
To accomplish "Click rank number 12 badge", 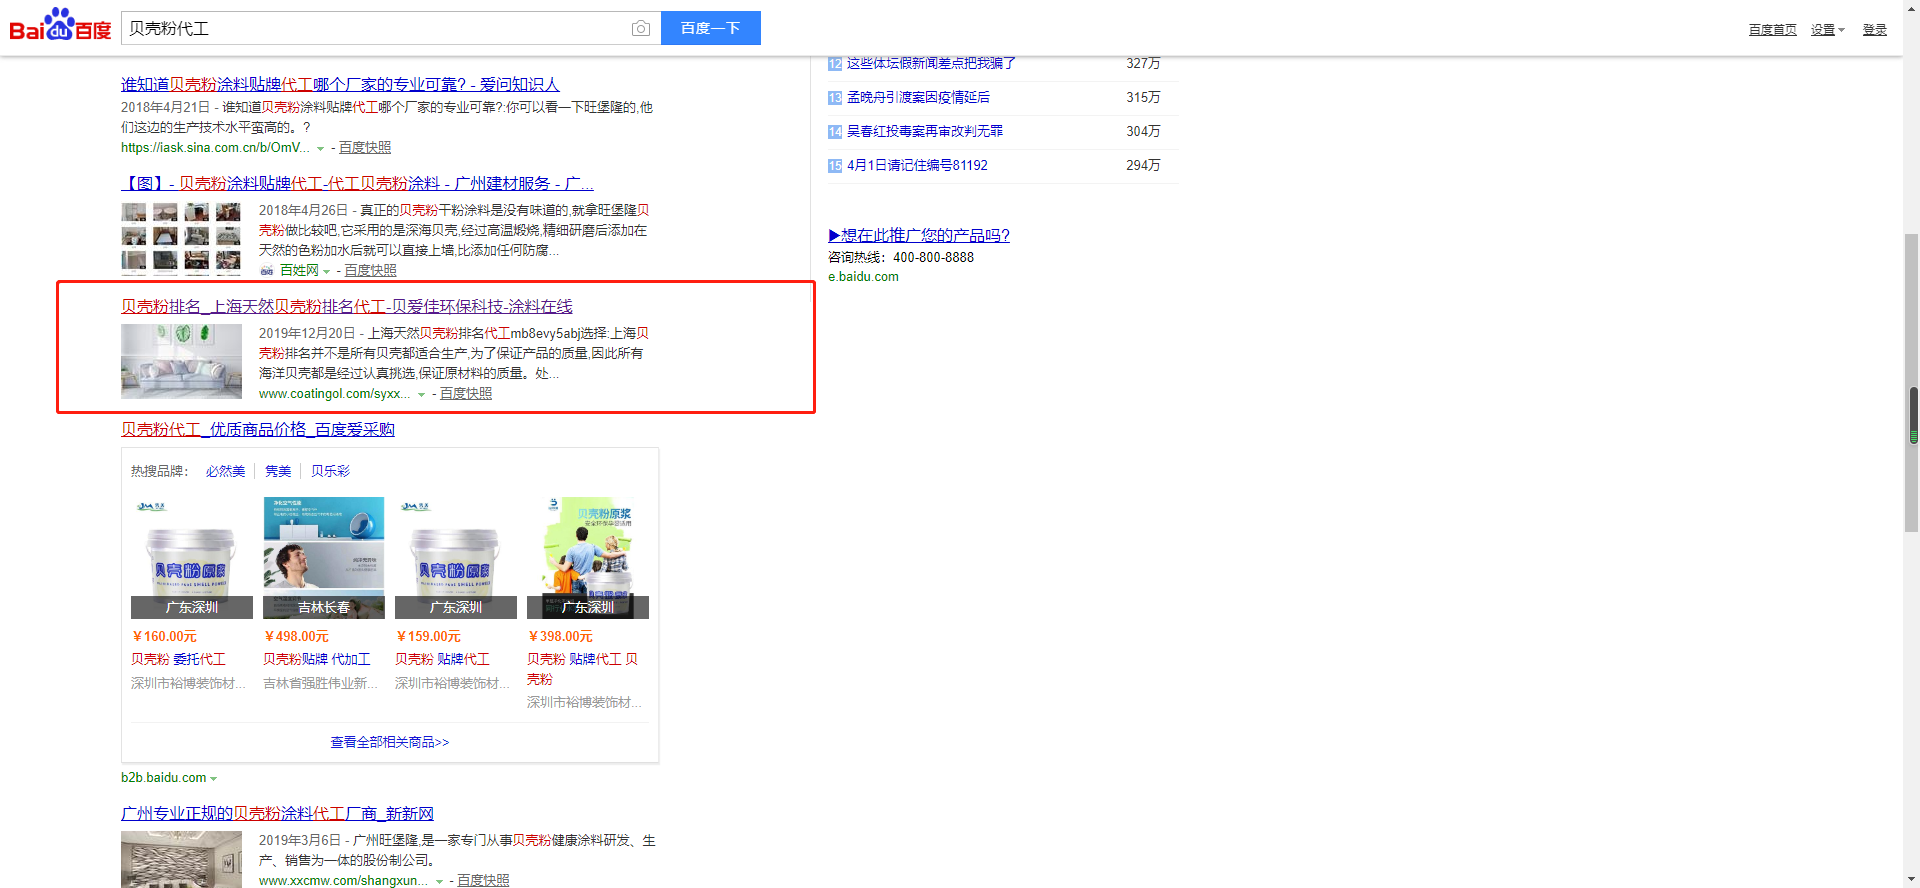I will click(835, 64).
